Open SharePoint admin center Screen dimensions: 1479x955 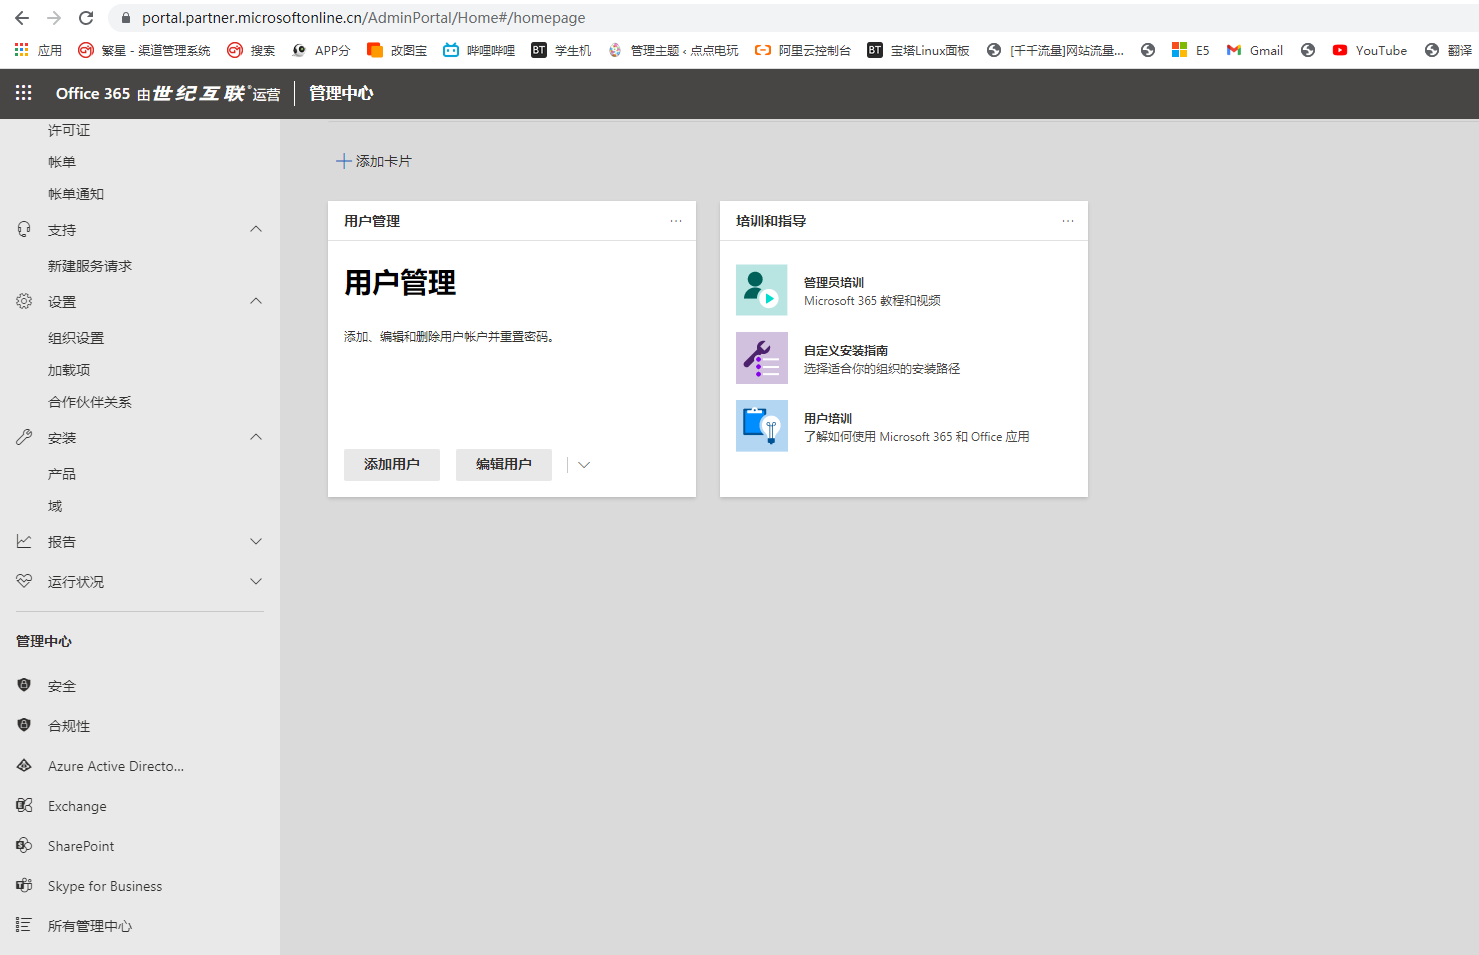tap(81, 846)
